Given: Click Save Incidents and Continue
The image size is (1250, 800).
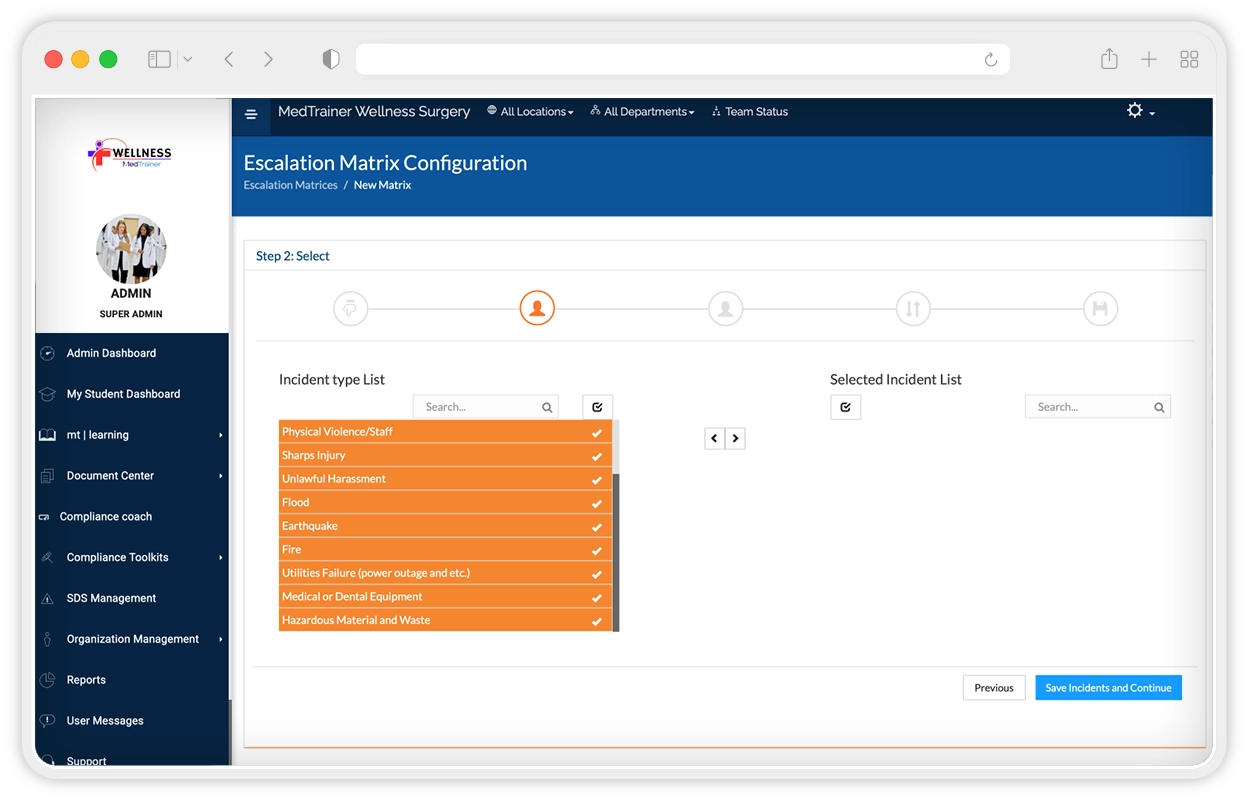Looking at the screenshot, I should pos(1108,688).
